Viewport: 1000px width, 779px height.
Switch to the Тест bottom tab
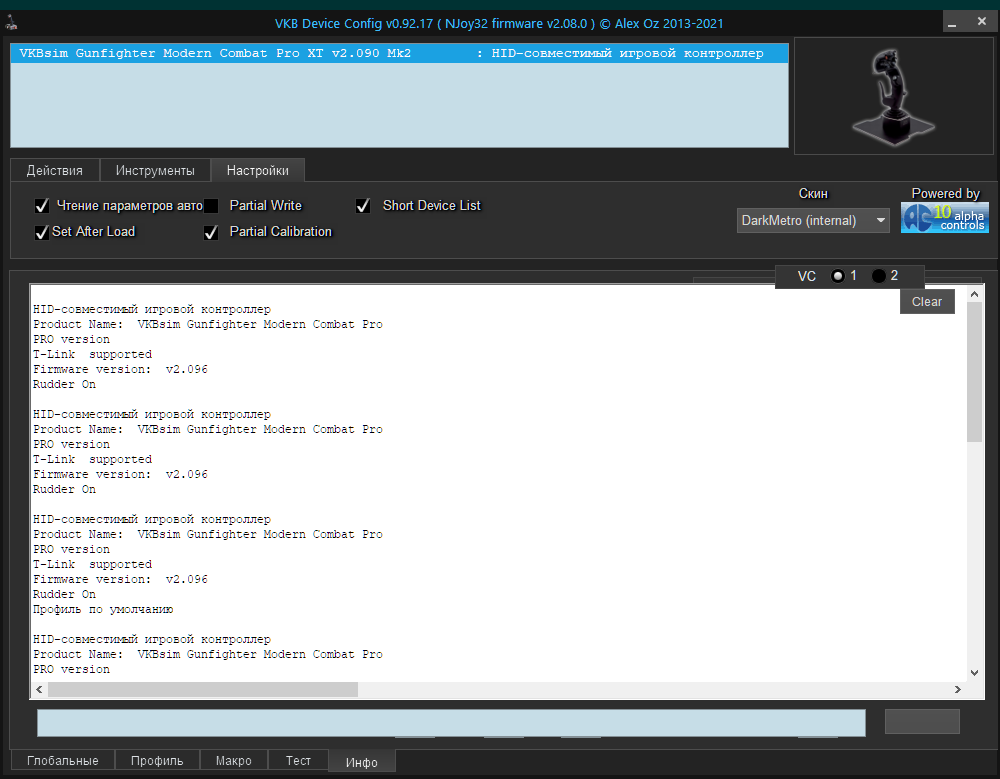[x=298, y=760]
